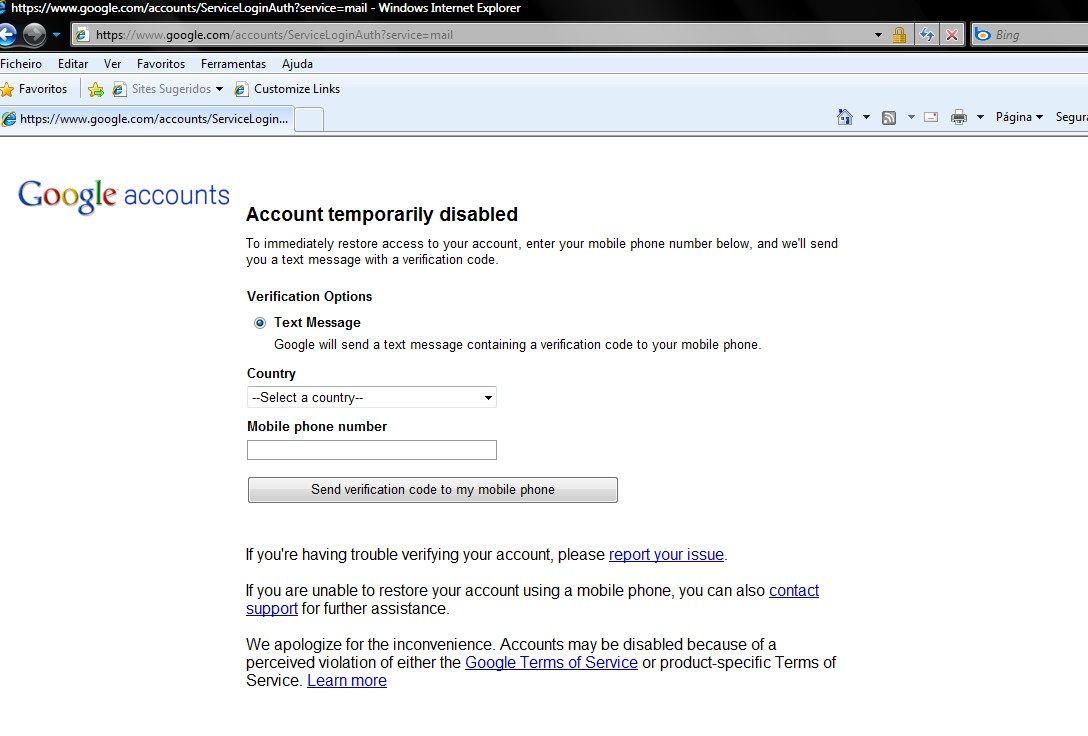Screen dimensions: 1088x736
Task: Open recent pages dropdown next to Forward button
Action: tap(56, 34)
